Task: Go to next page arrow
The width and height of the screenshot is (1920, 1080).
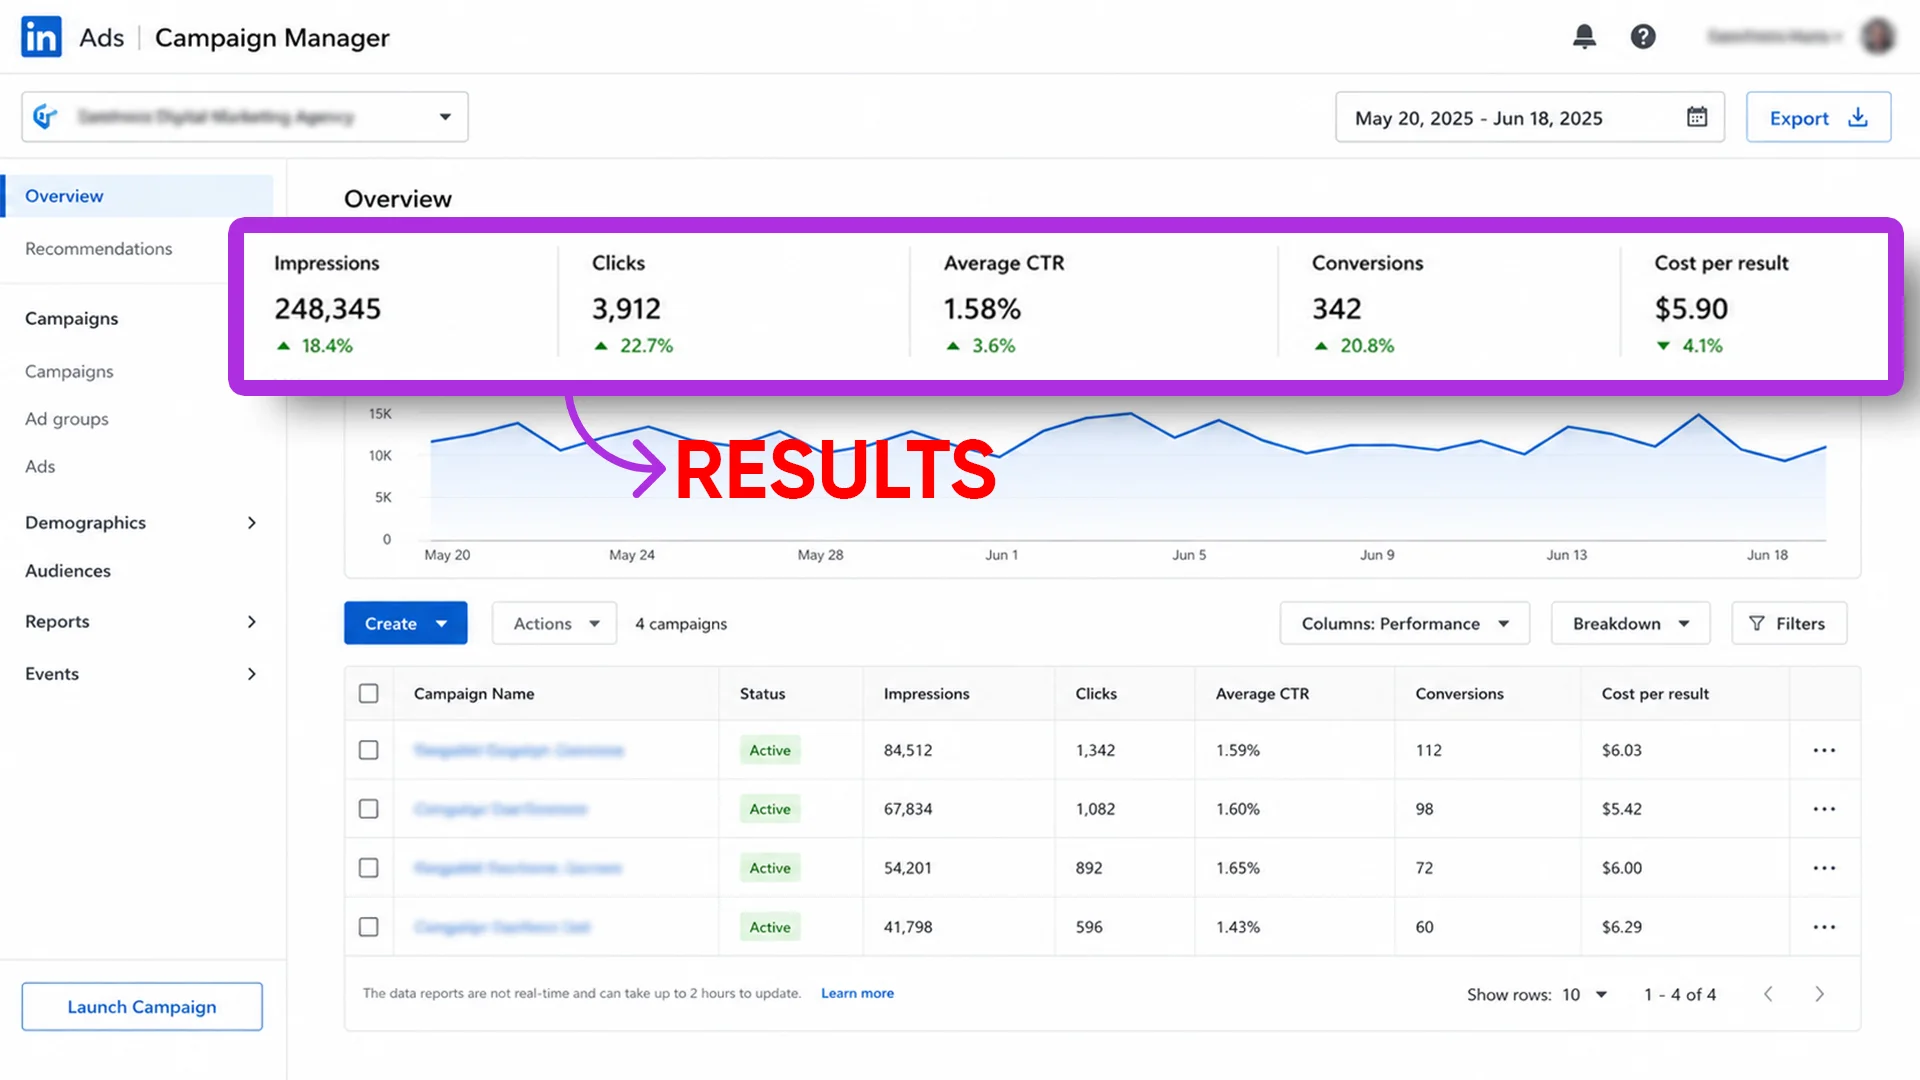Action: click(x=1819, y=994)
